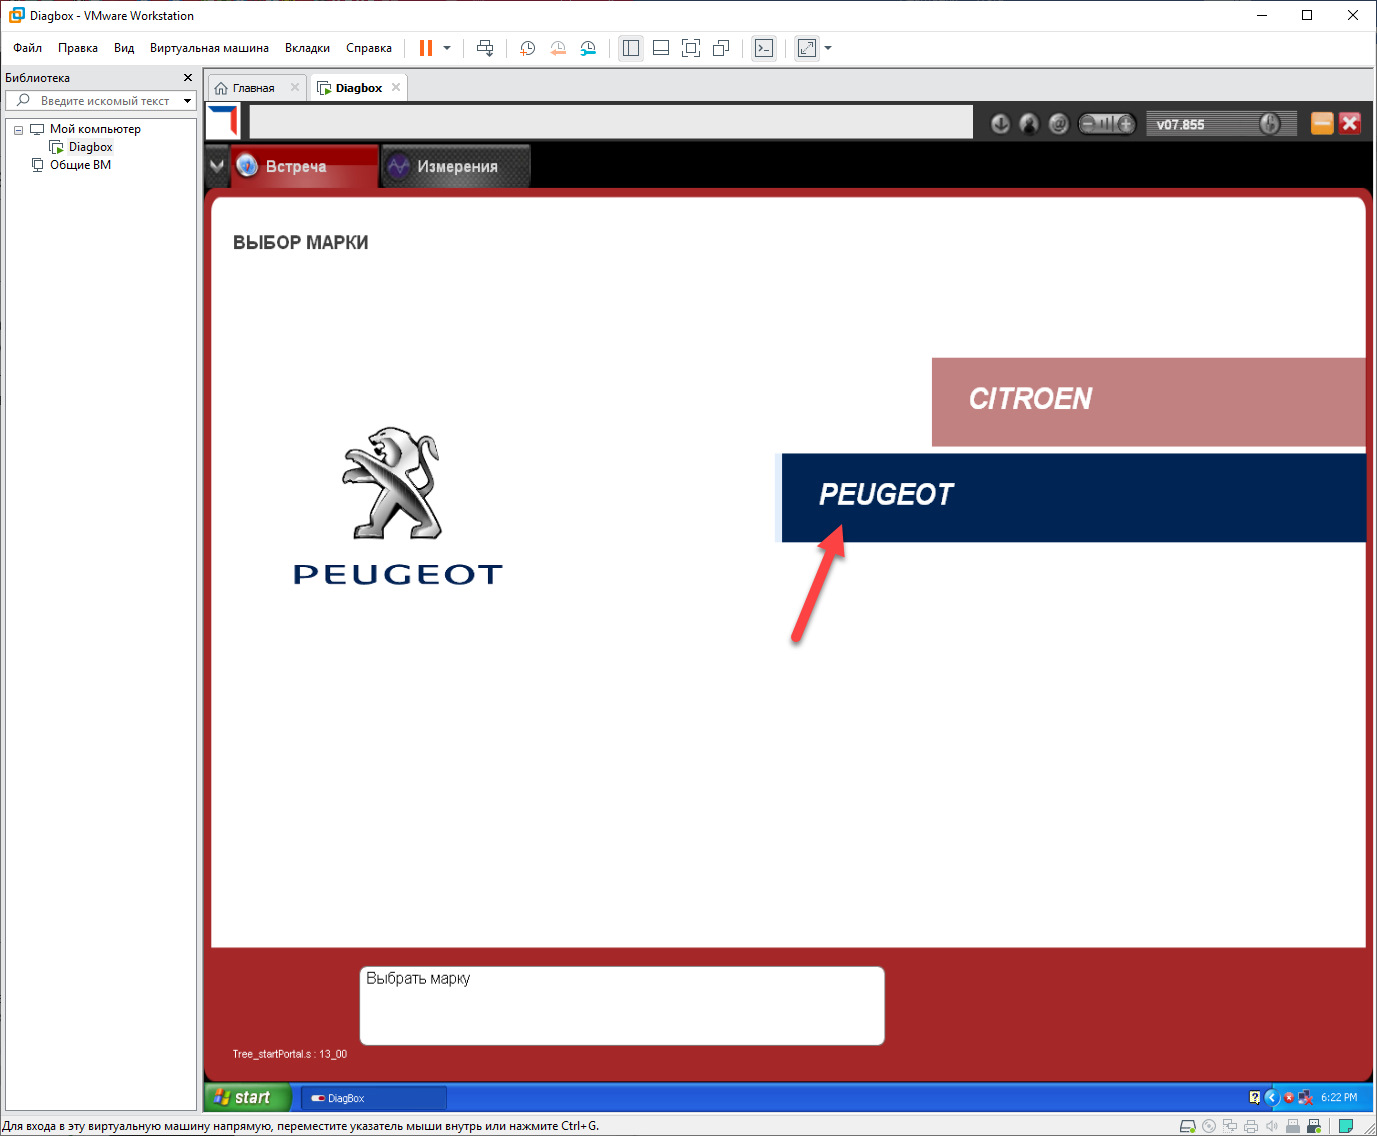1377x1136 pixels.
Task: Click the DiagBox taskbar button
Action: [373, 1098]
